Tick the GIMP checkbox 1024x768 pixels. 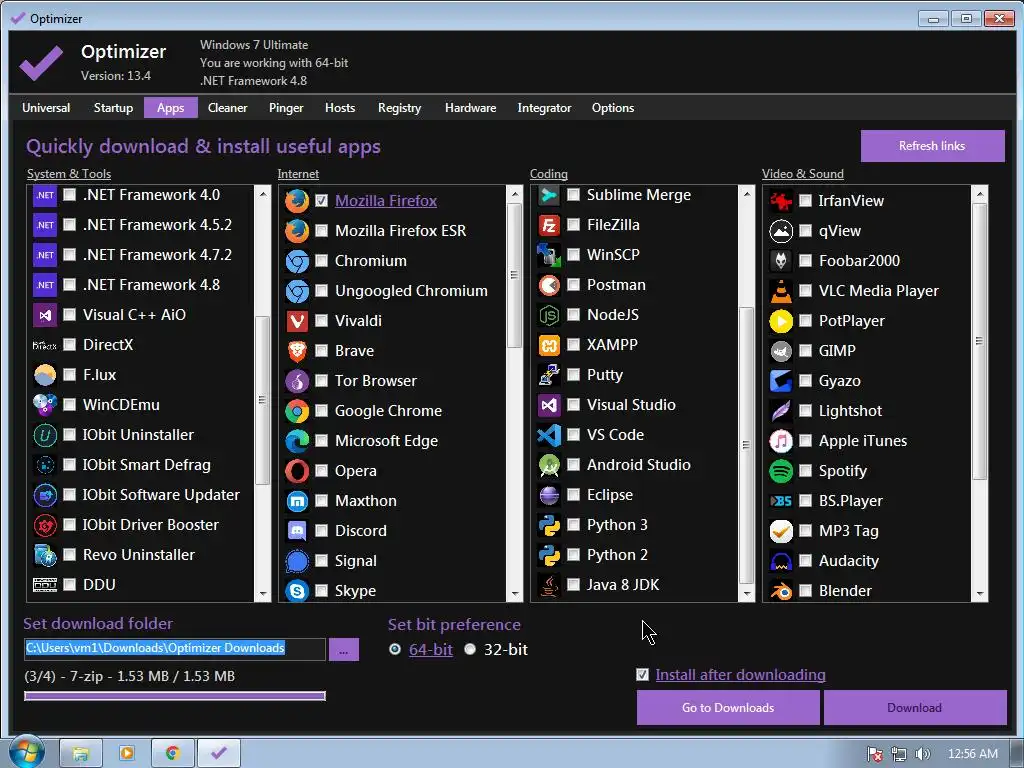click(x=806, y=351)
